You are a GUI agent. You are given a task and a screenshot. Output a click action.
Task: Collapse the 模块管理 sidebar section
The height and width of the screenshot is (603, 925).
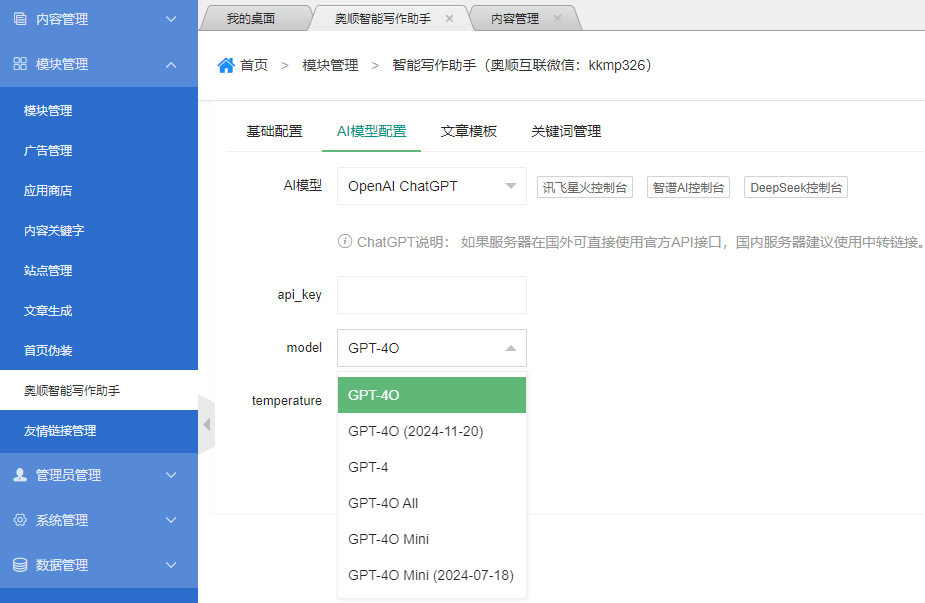click(171, 64)
